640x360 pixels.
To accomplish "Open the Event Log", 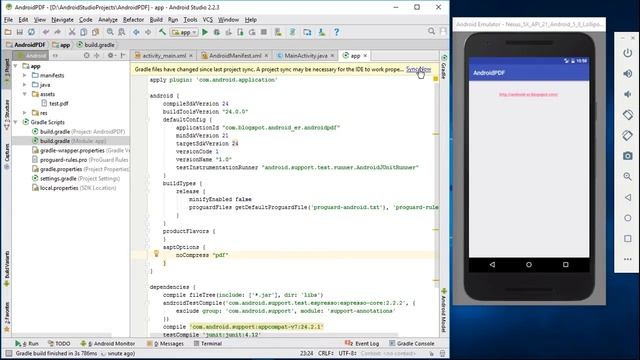I will point(362,344).
